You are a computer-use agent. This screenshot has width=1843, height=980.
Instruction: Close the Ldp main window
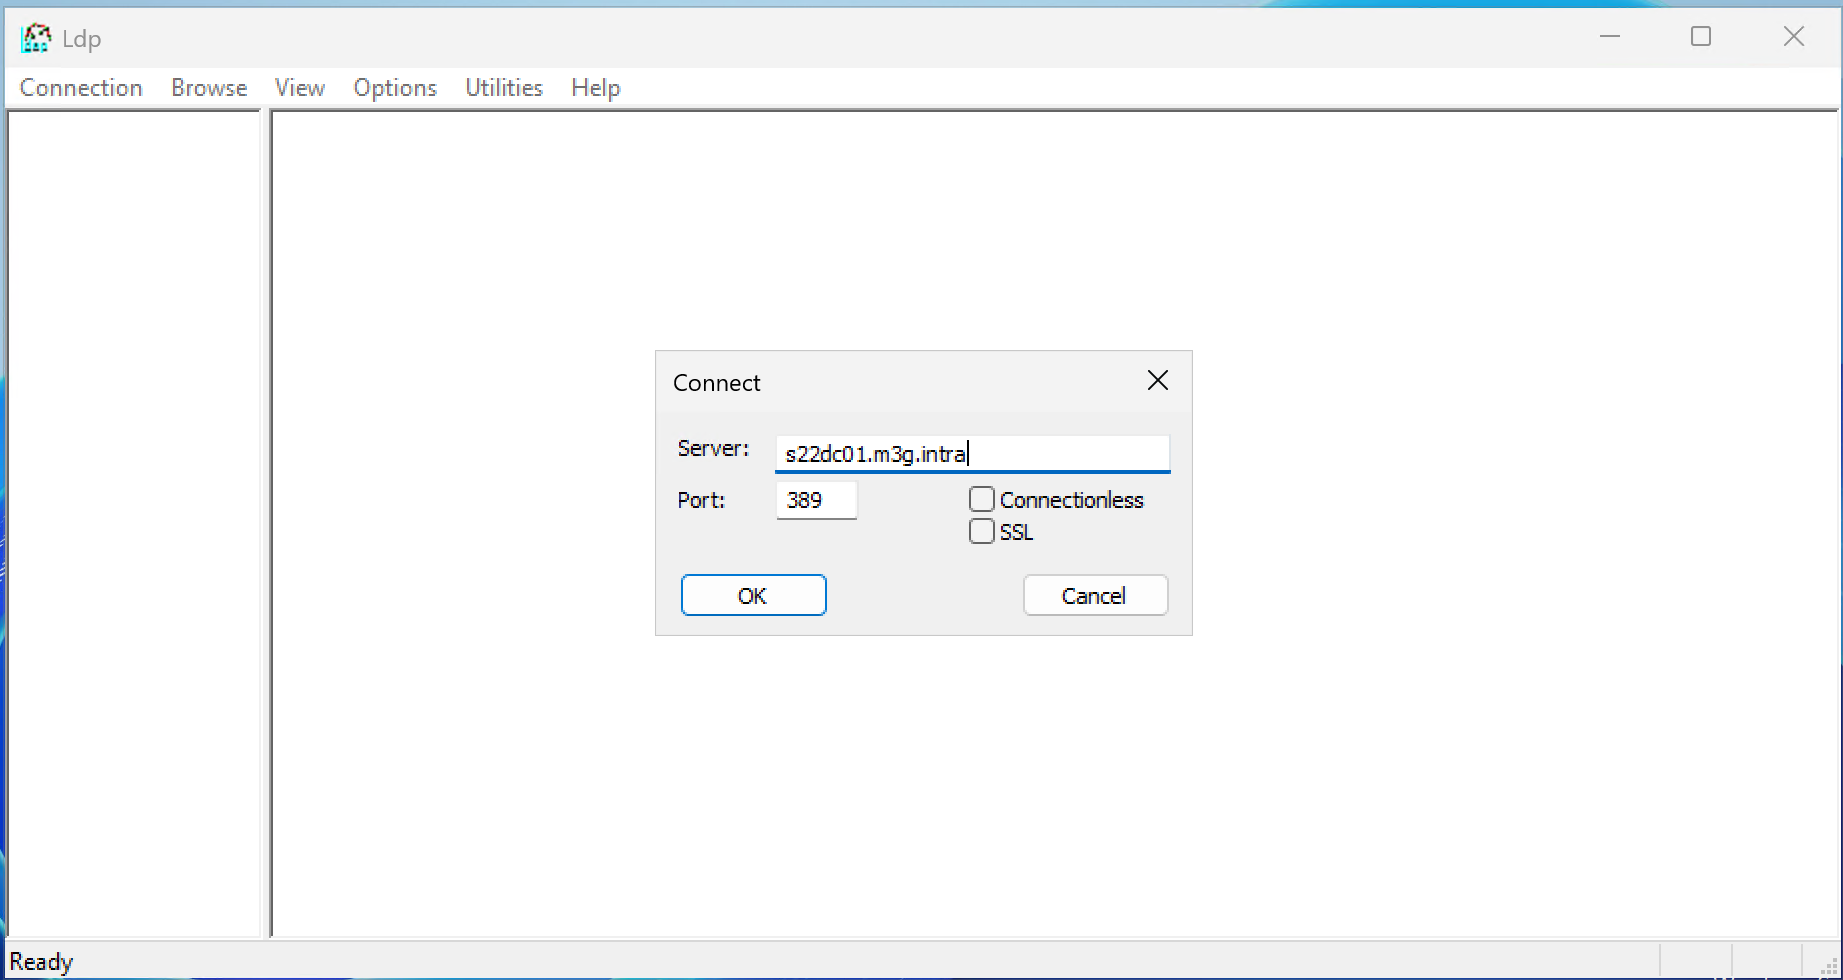pos(1793,37)
